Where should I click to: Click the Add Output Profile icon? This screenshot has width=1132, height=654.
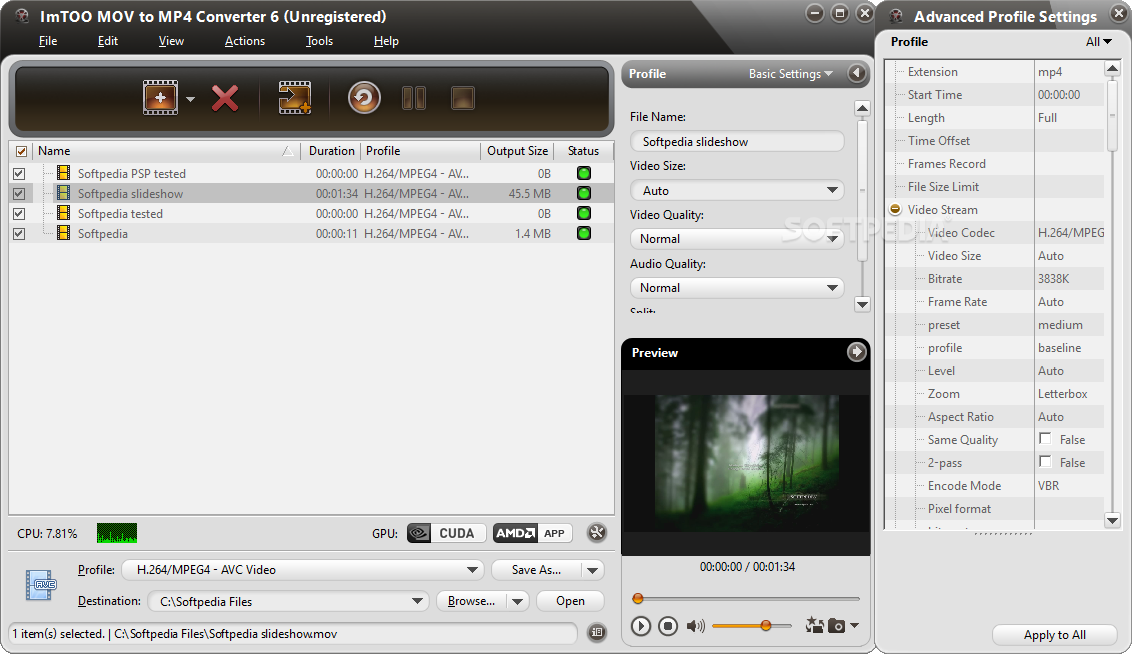(x=295, y=97)
